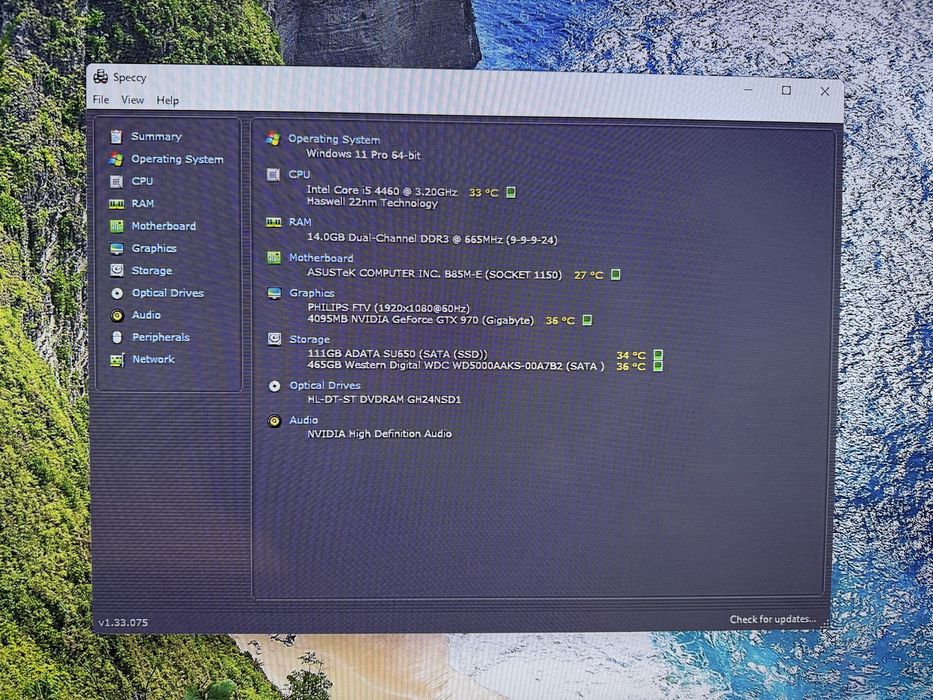Click the Audio speaker icon in sidebar
The height and width of the screenshot is (700, 933).
[x=117, y=315]
